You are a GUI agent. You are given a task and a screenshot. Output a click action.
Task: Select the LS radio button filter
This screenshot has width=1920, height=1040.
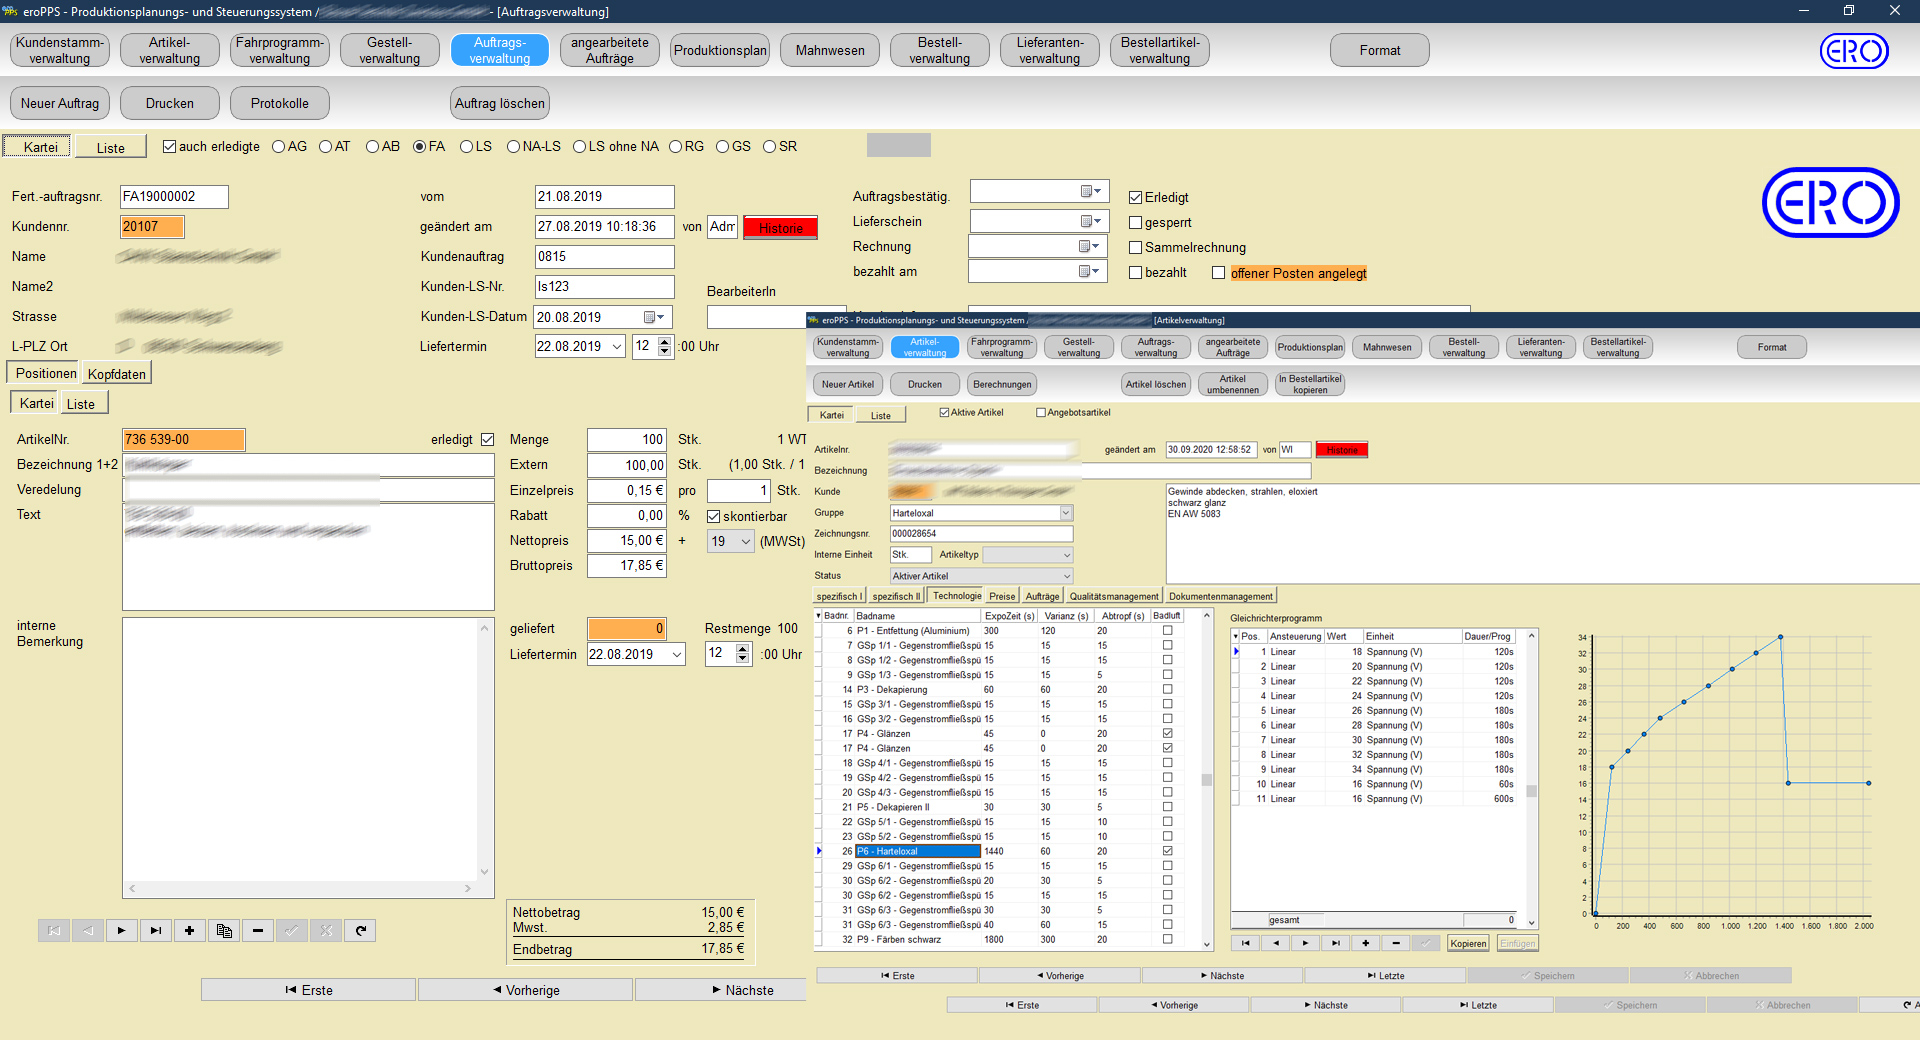click(x=467, y=147)
